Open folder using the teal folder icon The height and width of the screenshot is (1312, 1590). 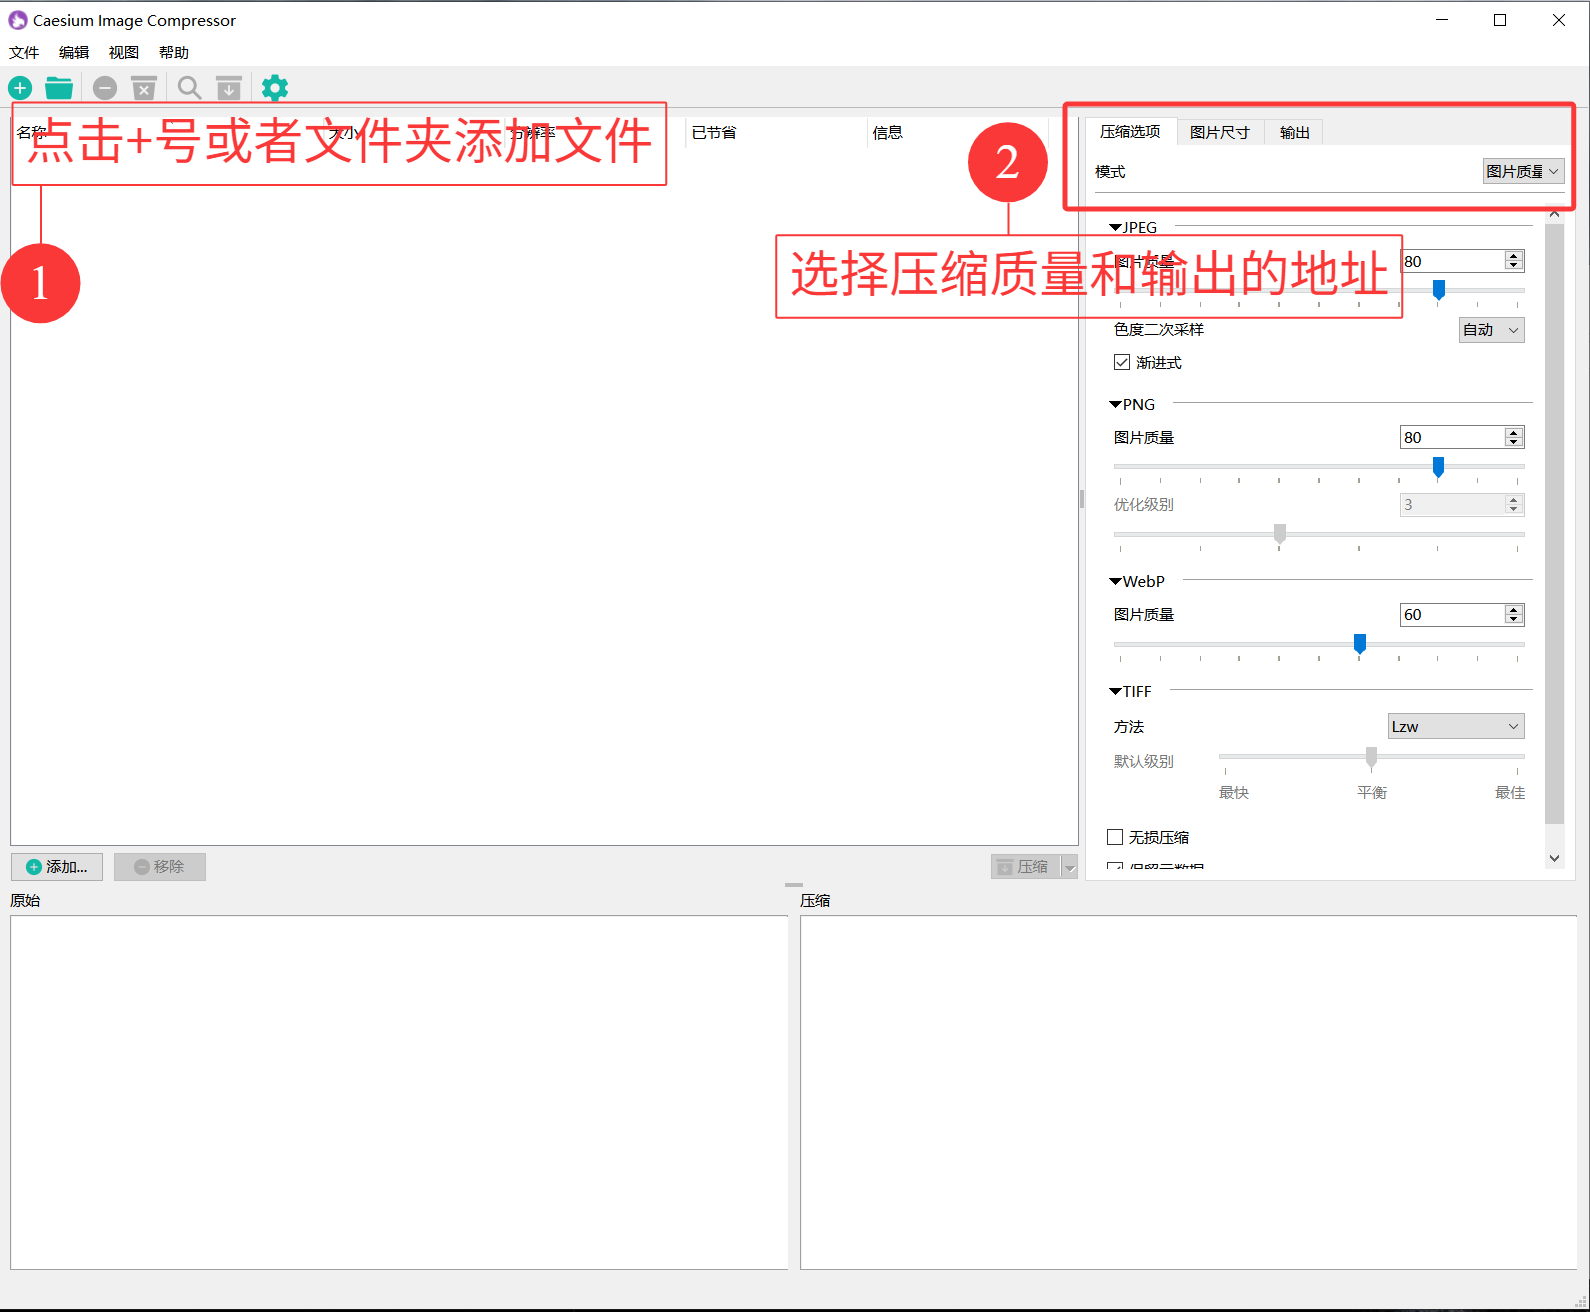[59, 88]
